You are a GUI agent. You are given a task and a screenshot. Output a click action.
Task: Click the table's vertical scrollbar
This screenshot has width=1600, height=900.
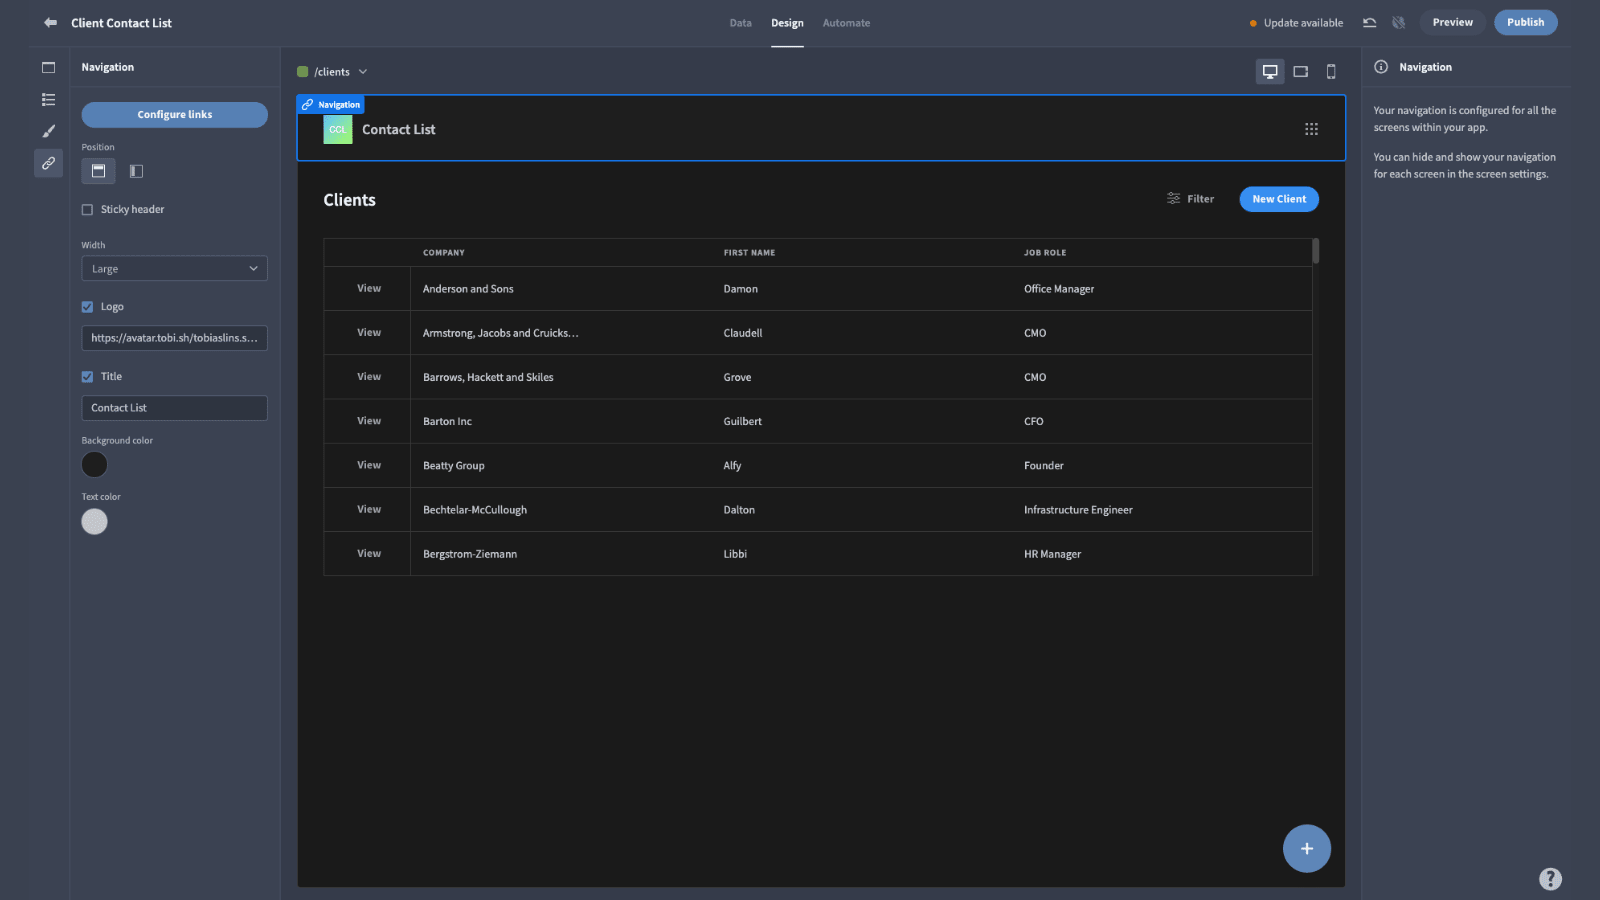pyautogui.click(x=1316, y=251)
